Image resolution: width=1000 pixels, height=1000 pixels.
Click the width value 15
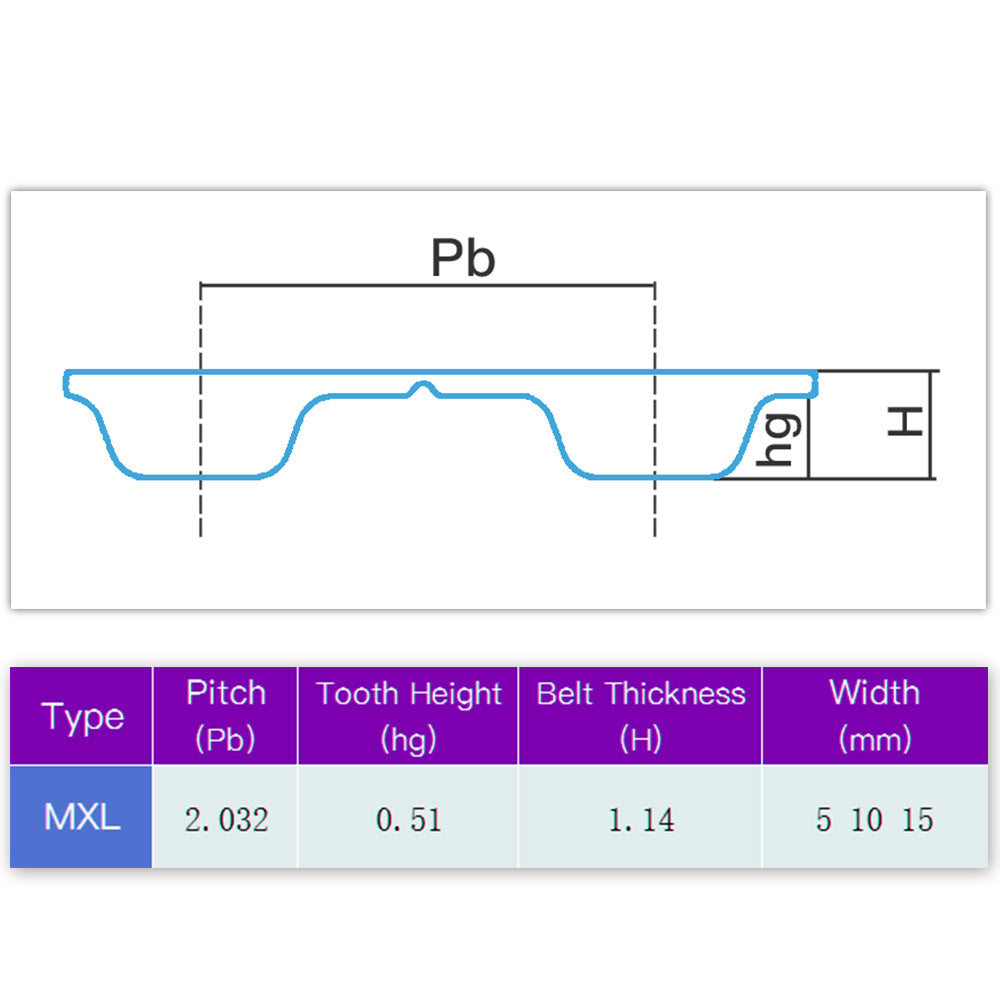click(917, 820)
